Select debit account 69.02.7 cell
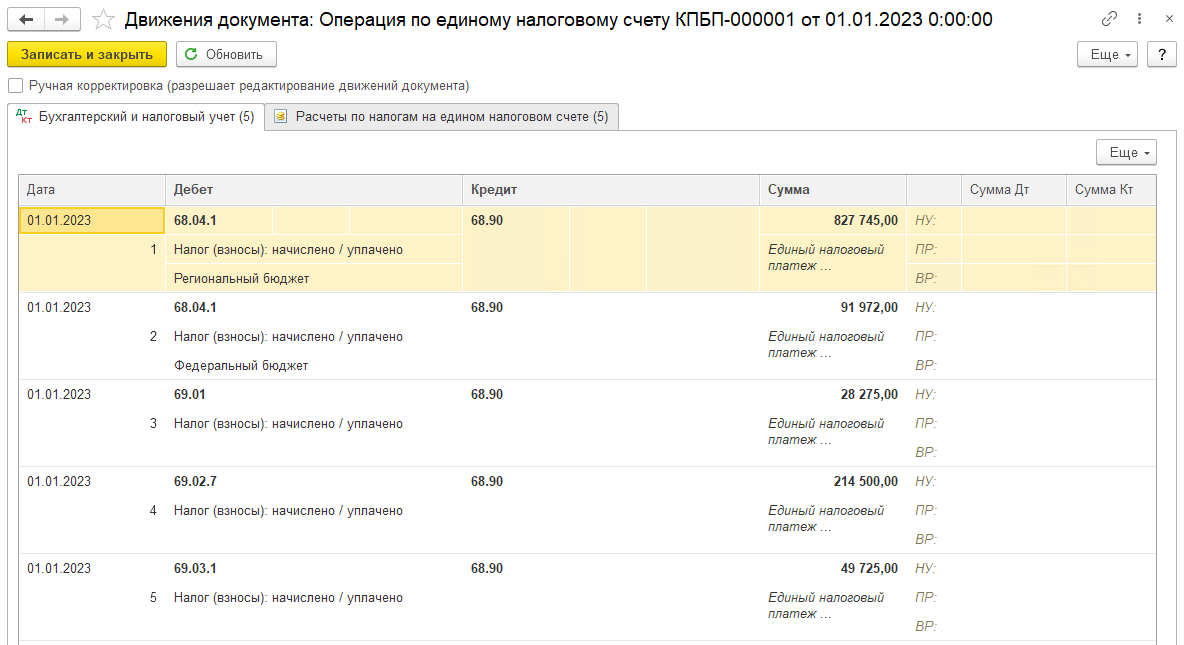Viewport: 1184px width, 645px height. pyautogui.click(x=195, y=482)
